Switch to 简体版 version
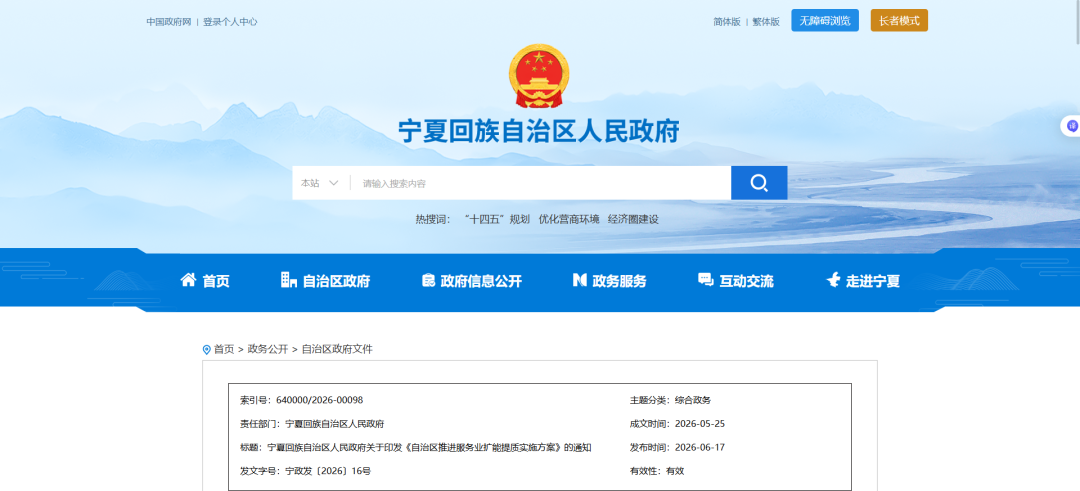Viewport: 1080px width, 491px height. point(727,22)
